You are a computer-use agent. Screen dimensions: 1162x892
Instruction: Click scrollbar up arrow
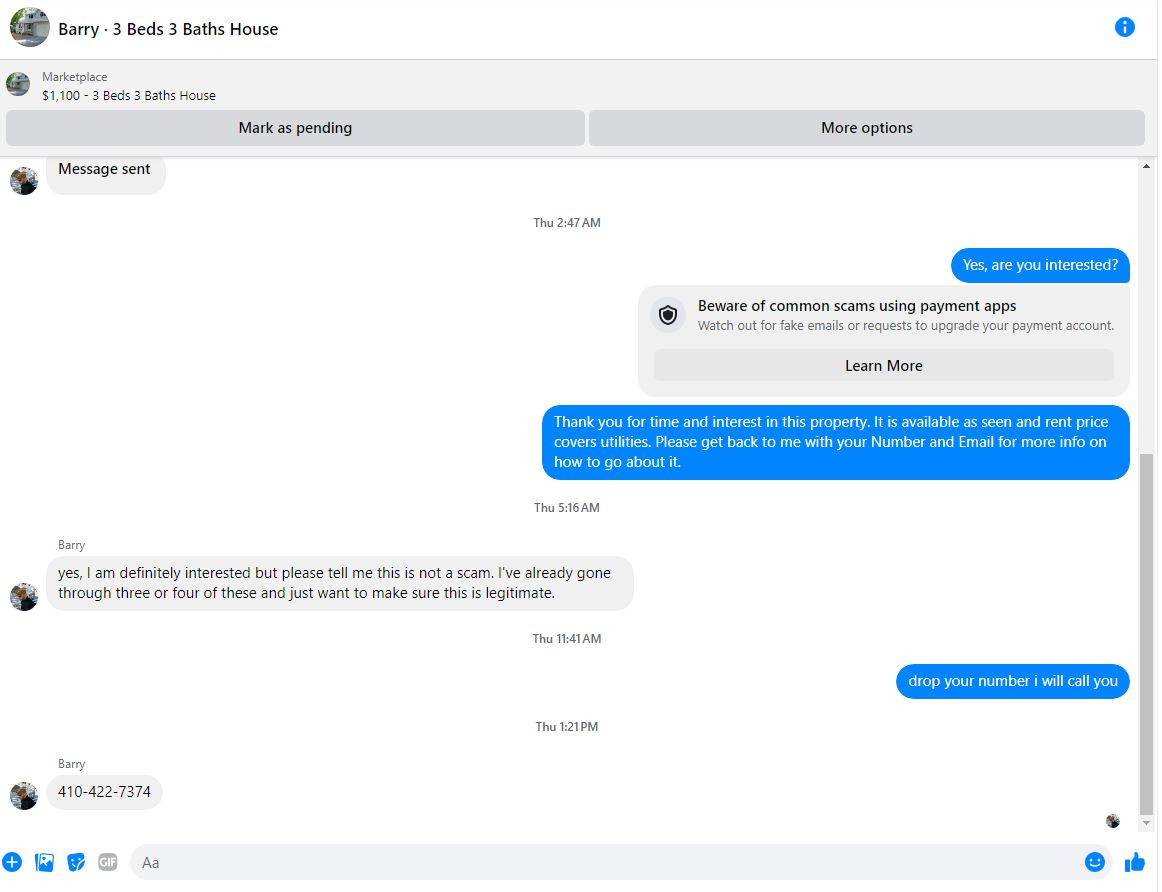(x=1146, y=166)
